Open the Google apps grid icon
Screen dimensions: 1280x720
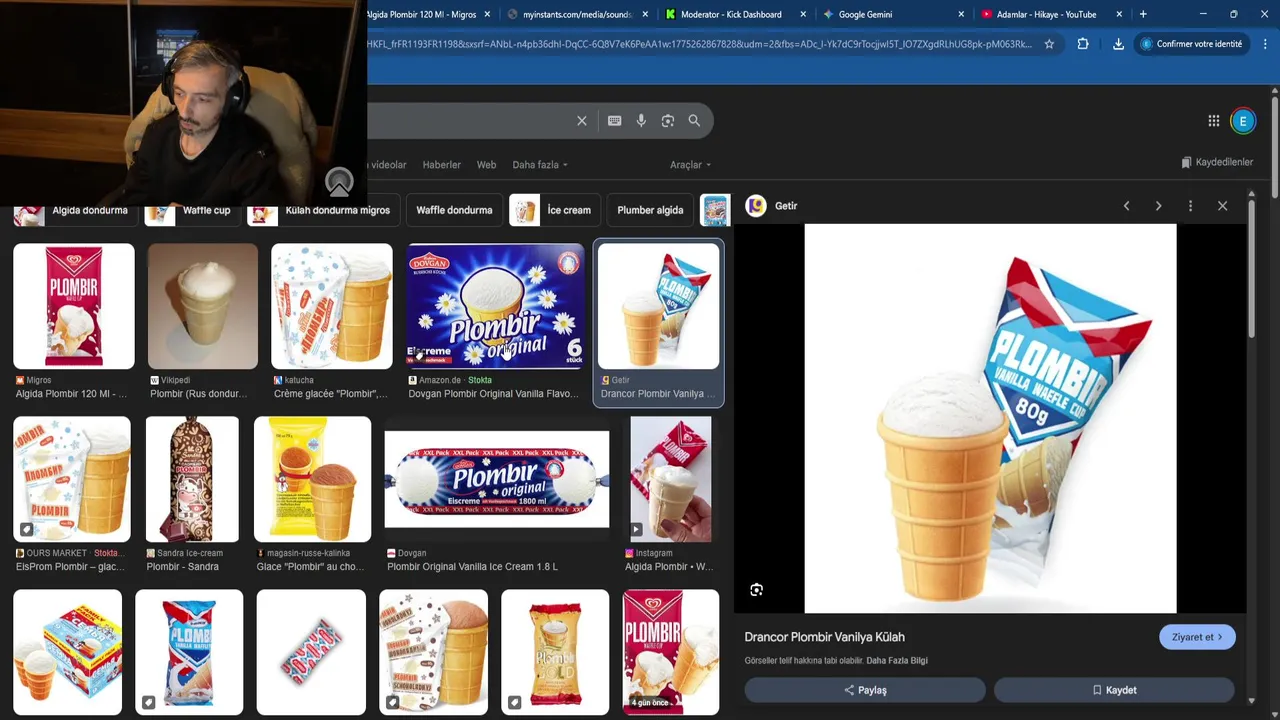click(1213, 121)
